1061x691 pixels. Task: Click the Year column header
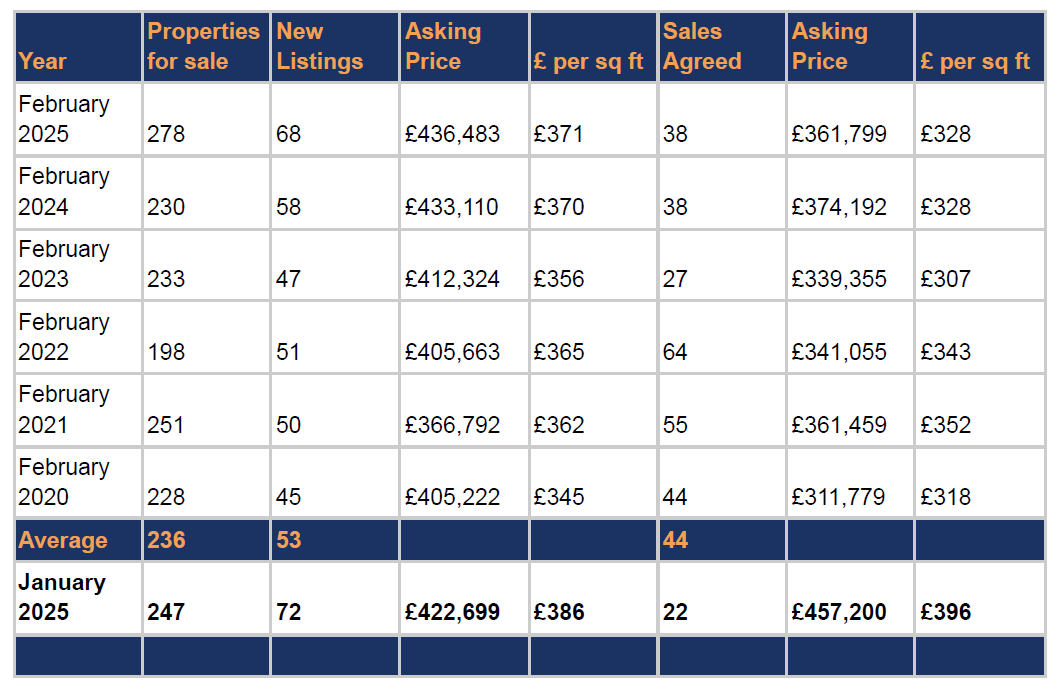(43, 61)
